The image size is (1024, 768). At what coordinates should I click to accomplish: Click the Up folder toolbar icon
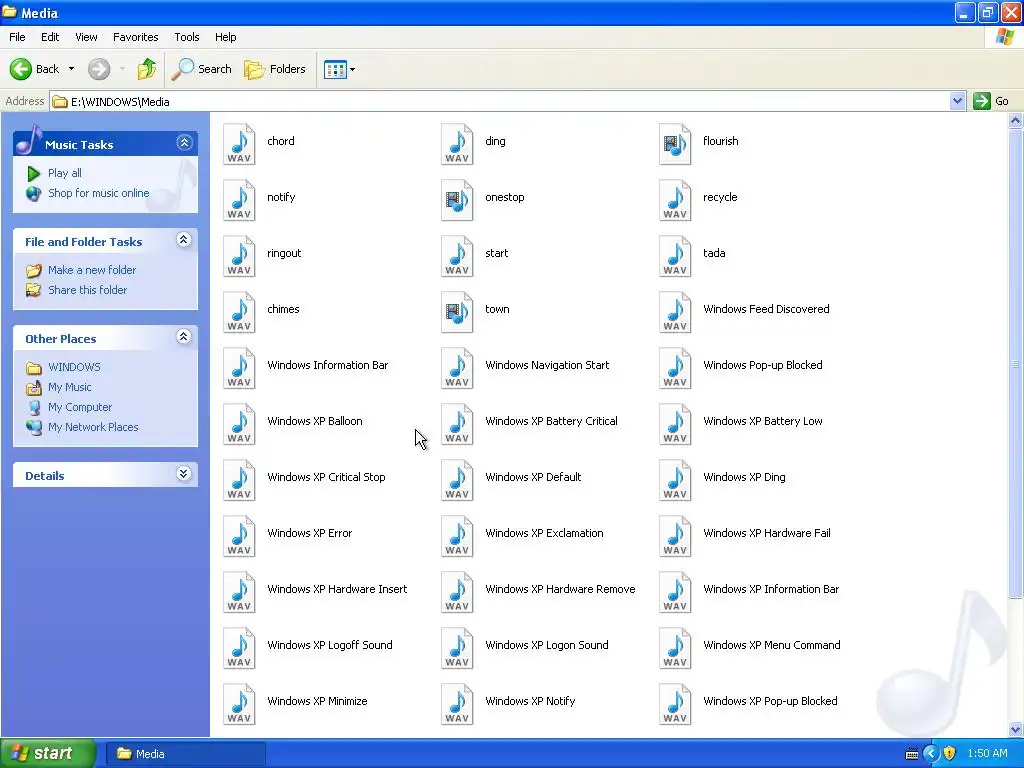(x=146, y=69)
